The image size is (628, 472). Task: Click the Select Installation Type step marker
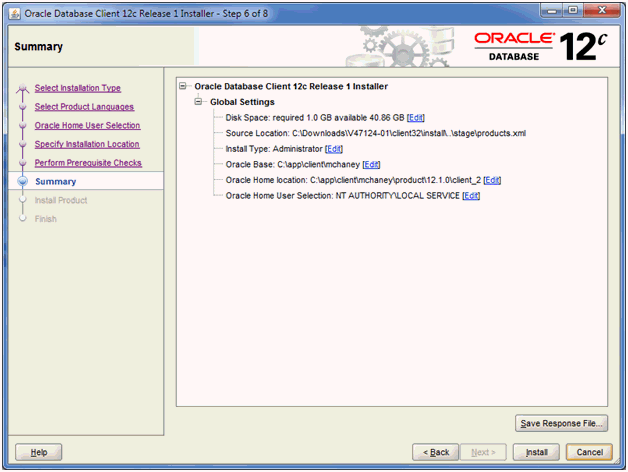click(x=23, y=88)
